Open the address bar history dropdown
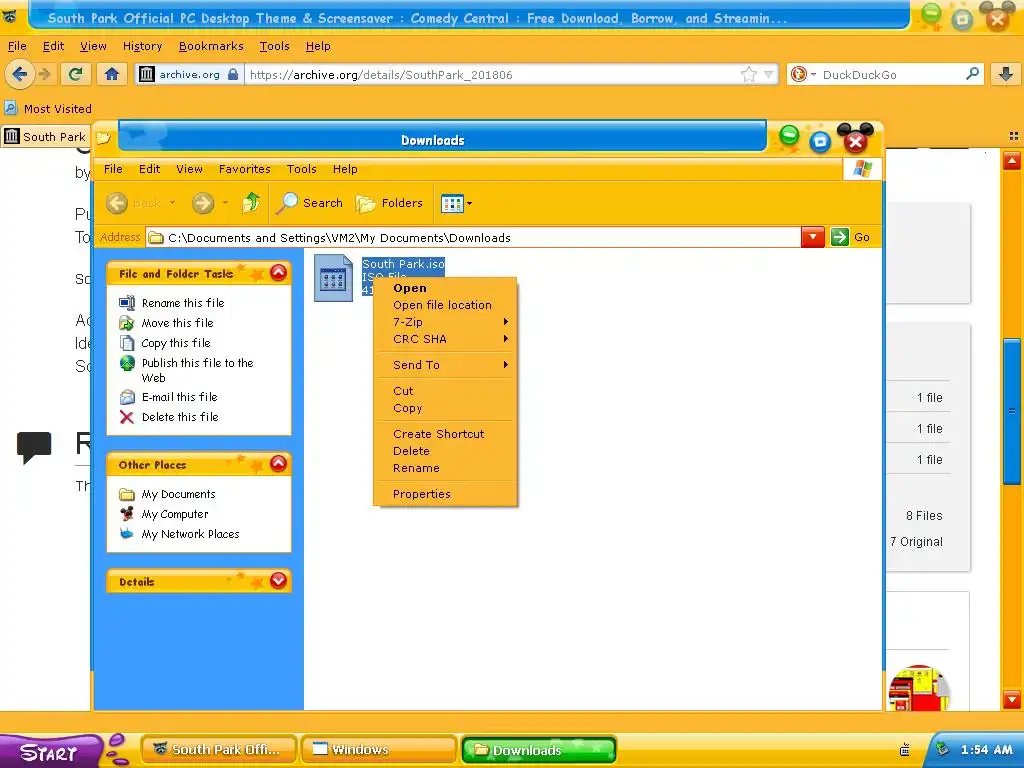The width and height of the screenshot is (1024, 768). point(812,237)
